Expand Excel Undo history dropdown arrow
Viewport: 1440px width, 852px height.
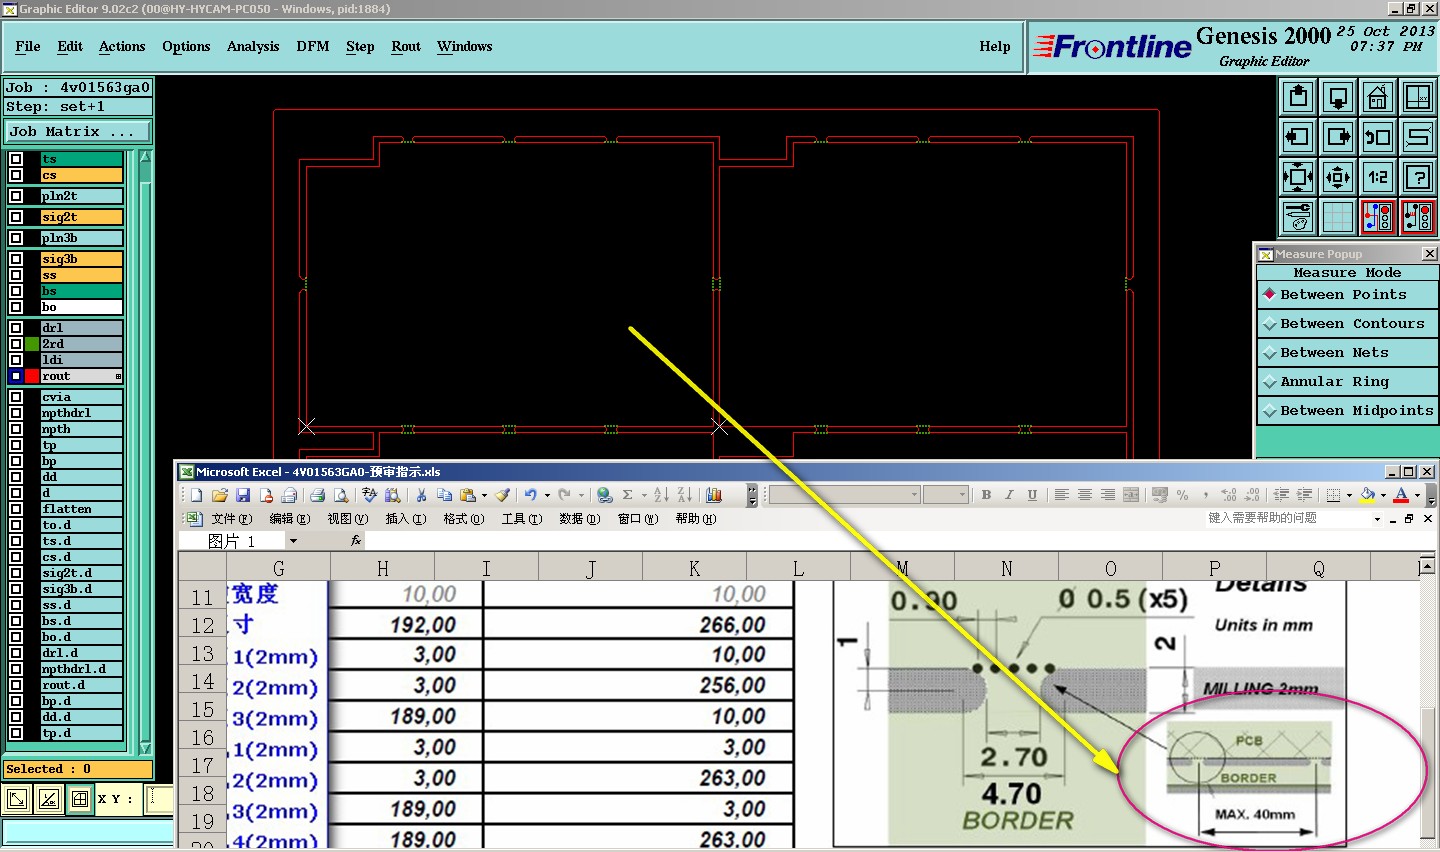point(547,495)
